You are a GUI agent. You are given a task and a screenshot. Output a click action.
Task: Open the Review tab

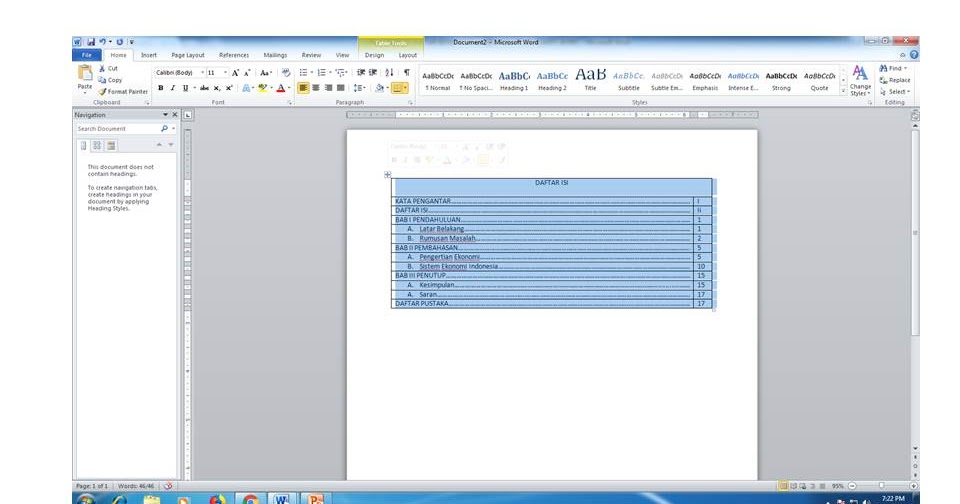[x=311, y=55]
